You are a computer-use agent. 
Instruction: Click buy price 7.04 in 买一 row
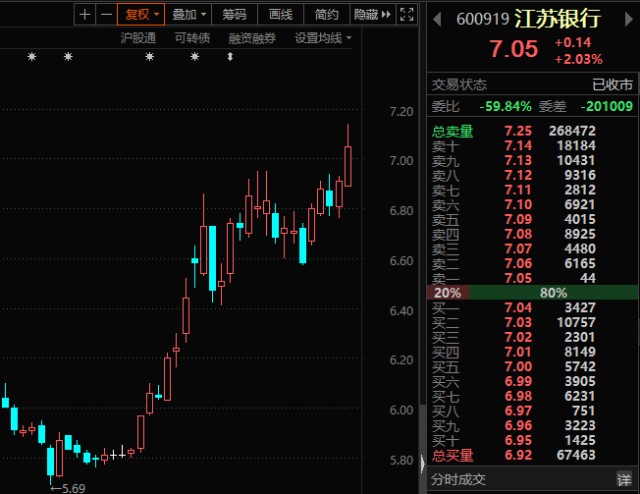518,307
